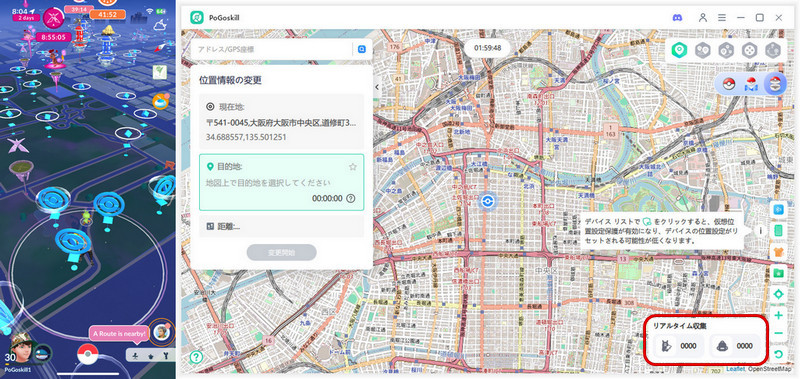Select the green teleport mode icon

(x=679, y=50)
